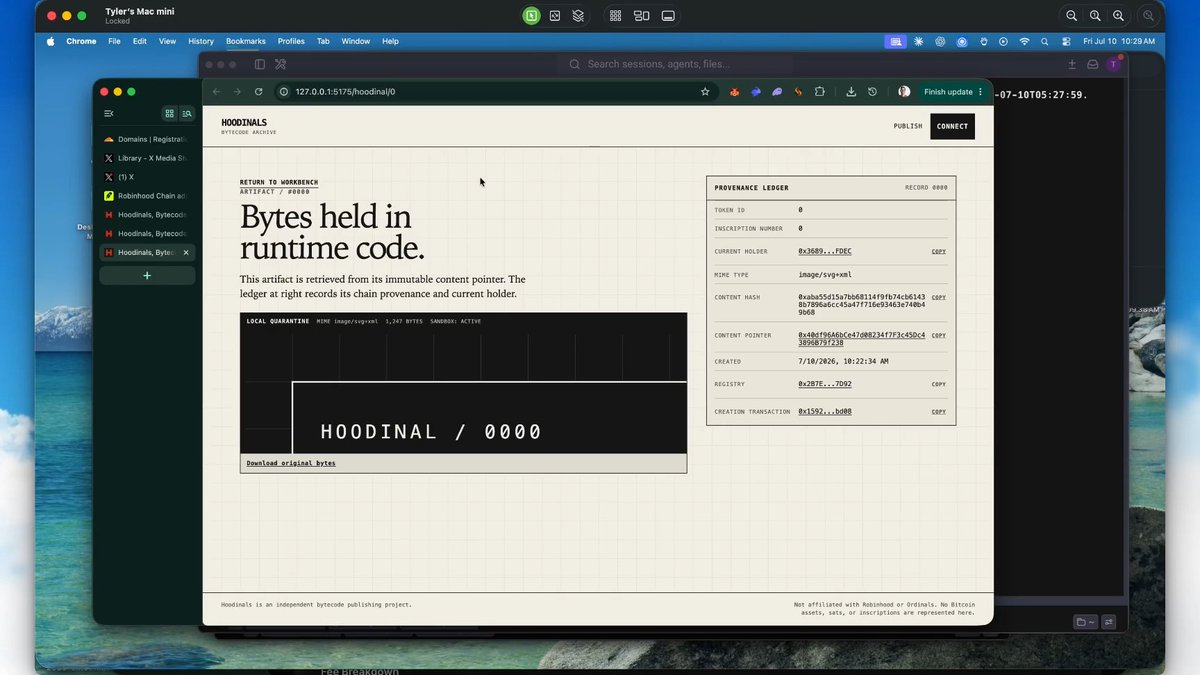Click RETURN TO WORKBENCH link
1200x675 pixels.
point(279,182)
